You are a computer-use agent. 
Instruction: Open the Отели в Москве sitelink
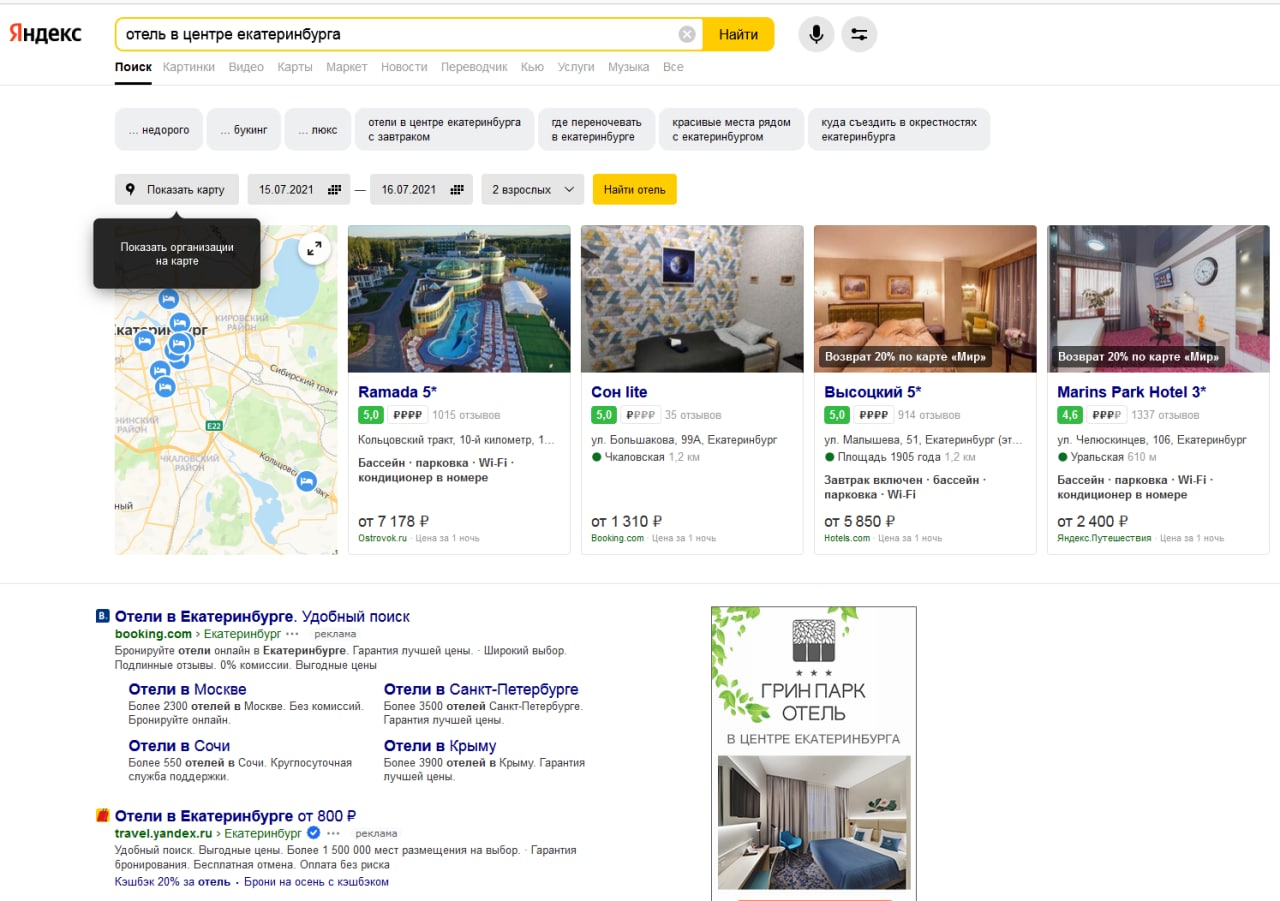tap(187, 689)
